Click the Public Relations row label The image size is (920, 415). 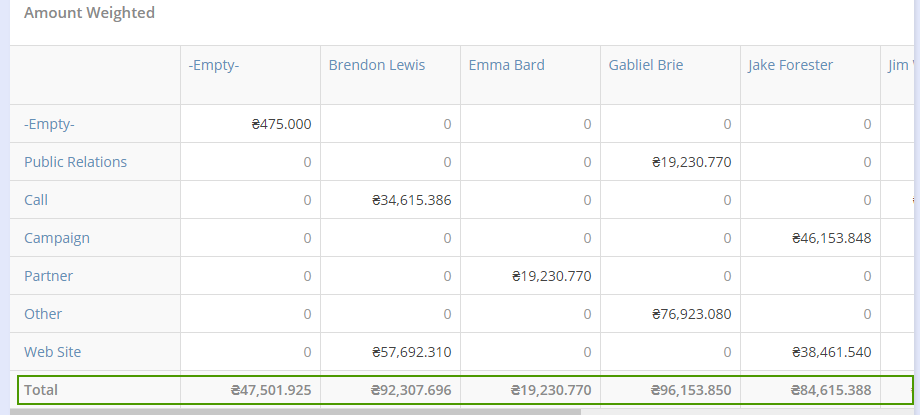click(75, 162)
